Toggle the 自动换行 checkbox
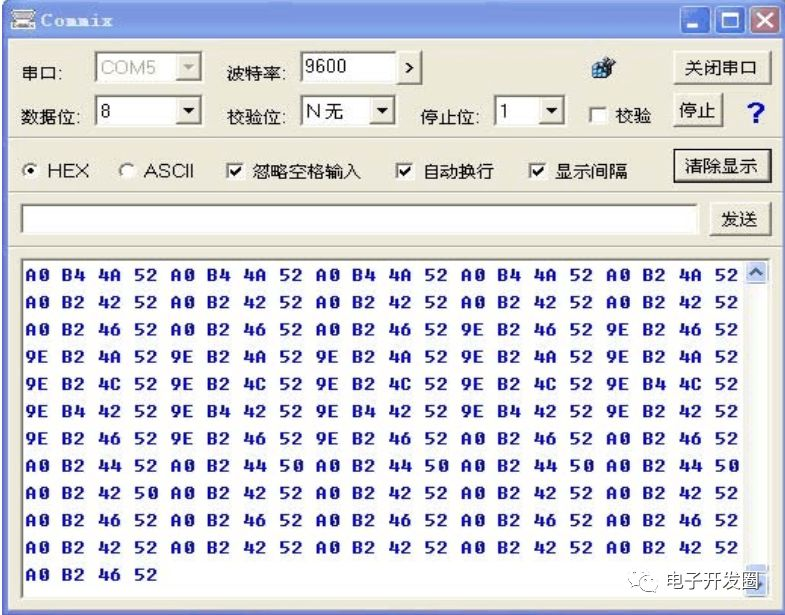 (404, 171)
